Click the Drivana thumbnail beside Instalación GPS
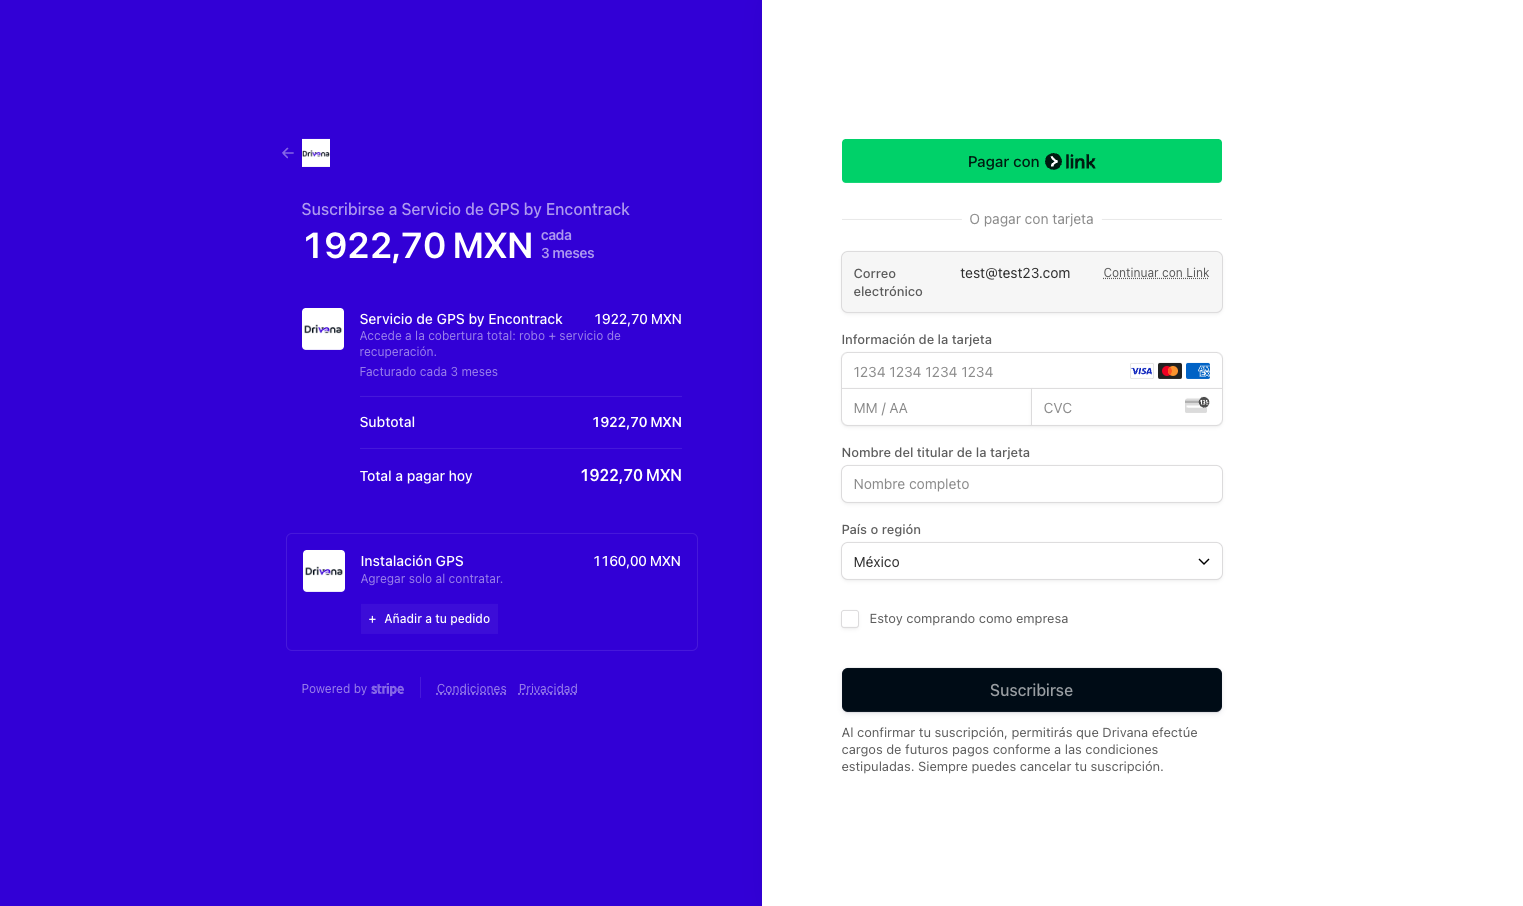Image resolution: width=1523 pixels, height=906 pixels. tap(324, 571)
